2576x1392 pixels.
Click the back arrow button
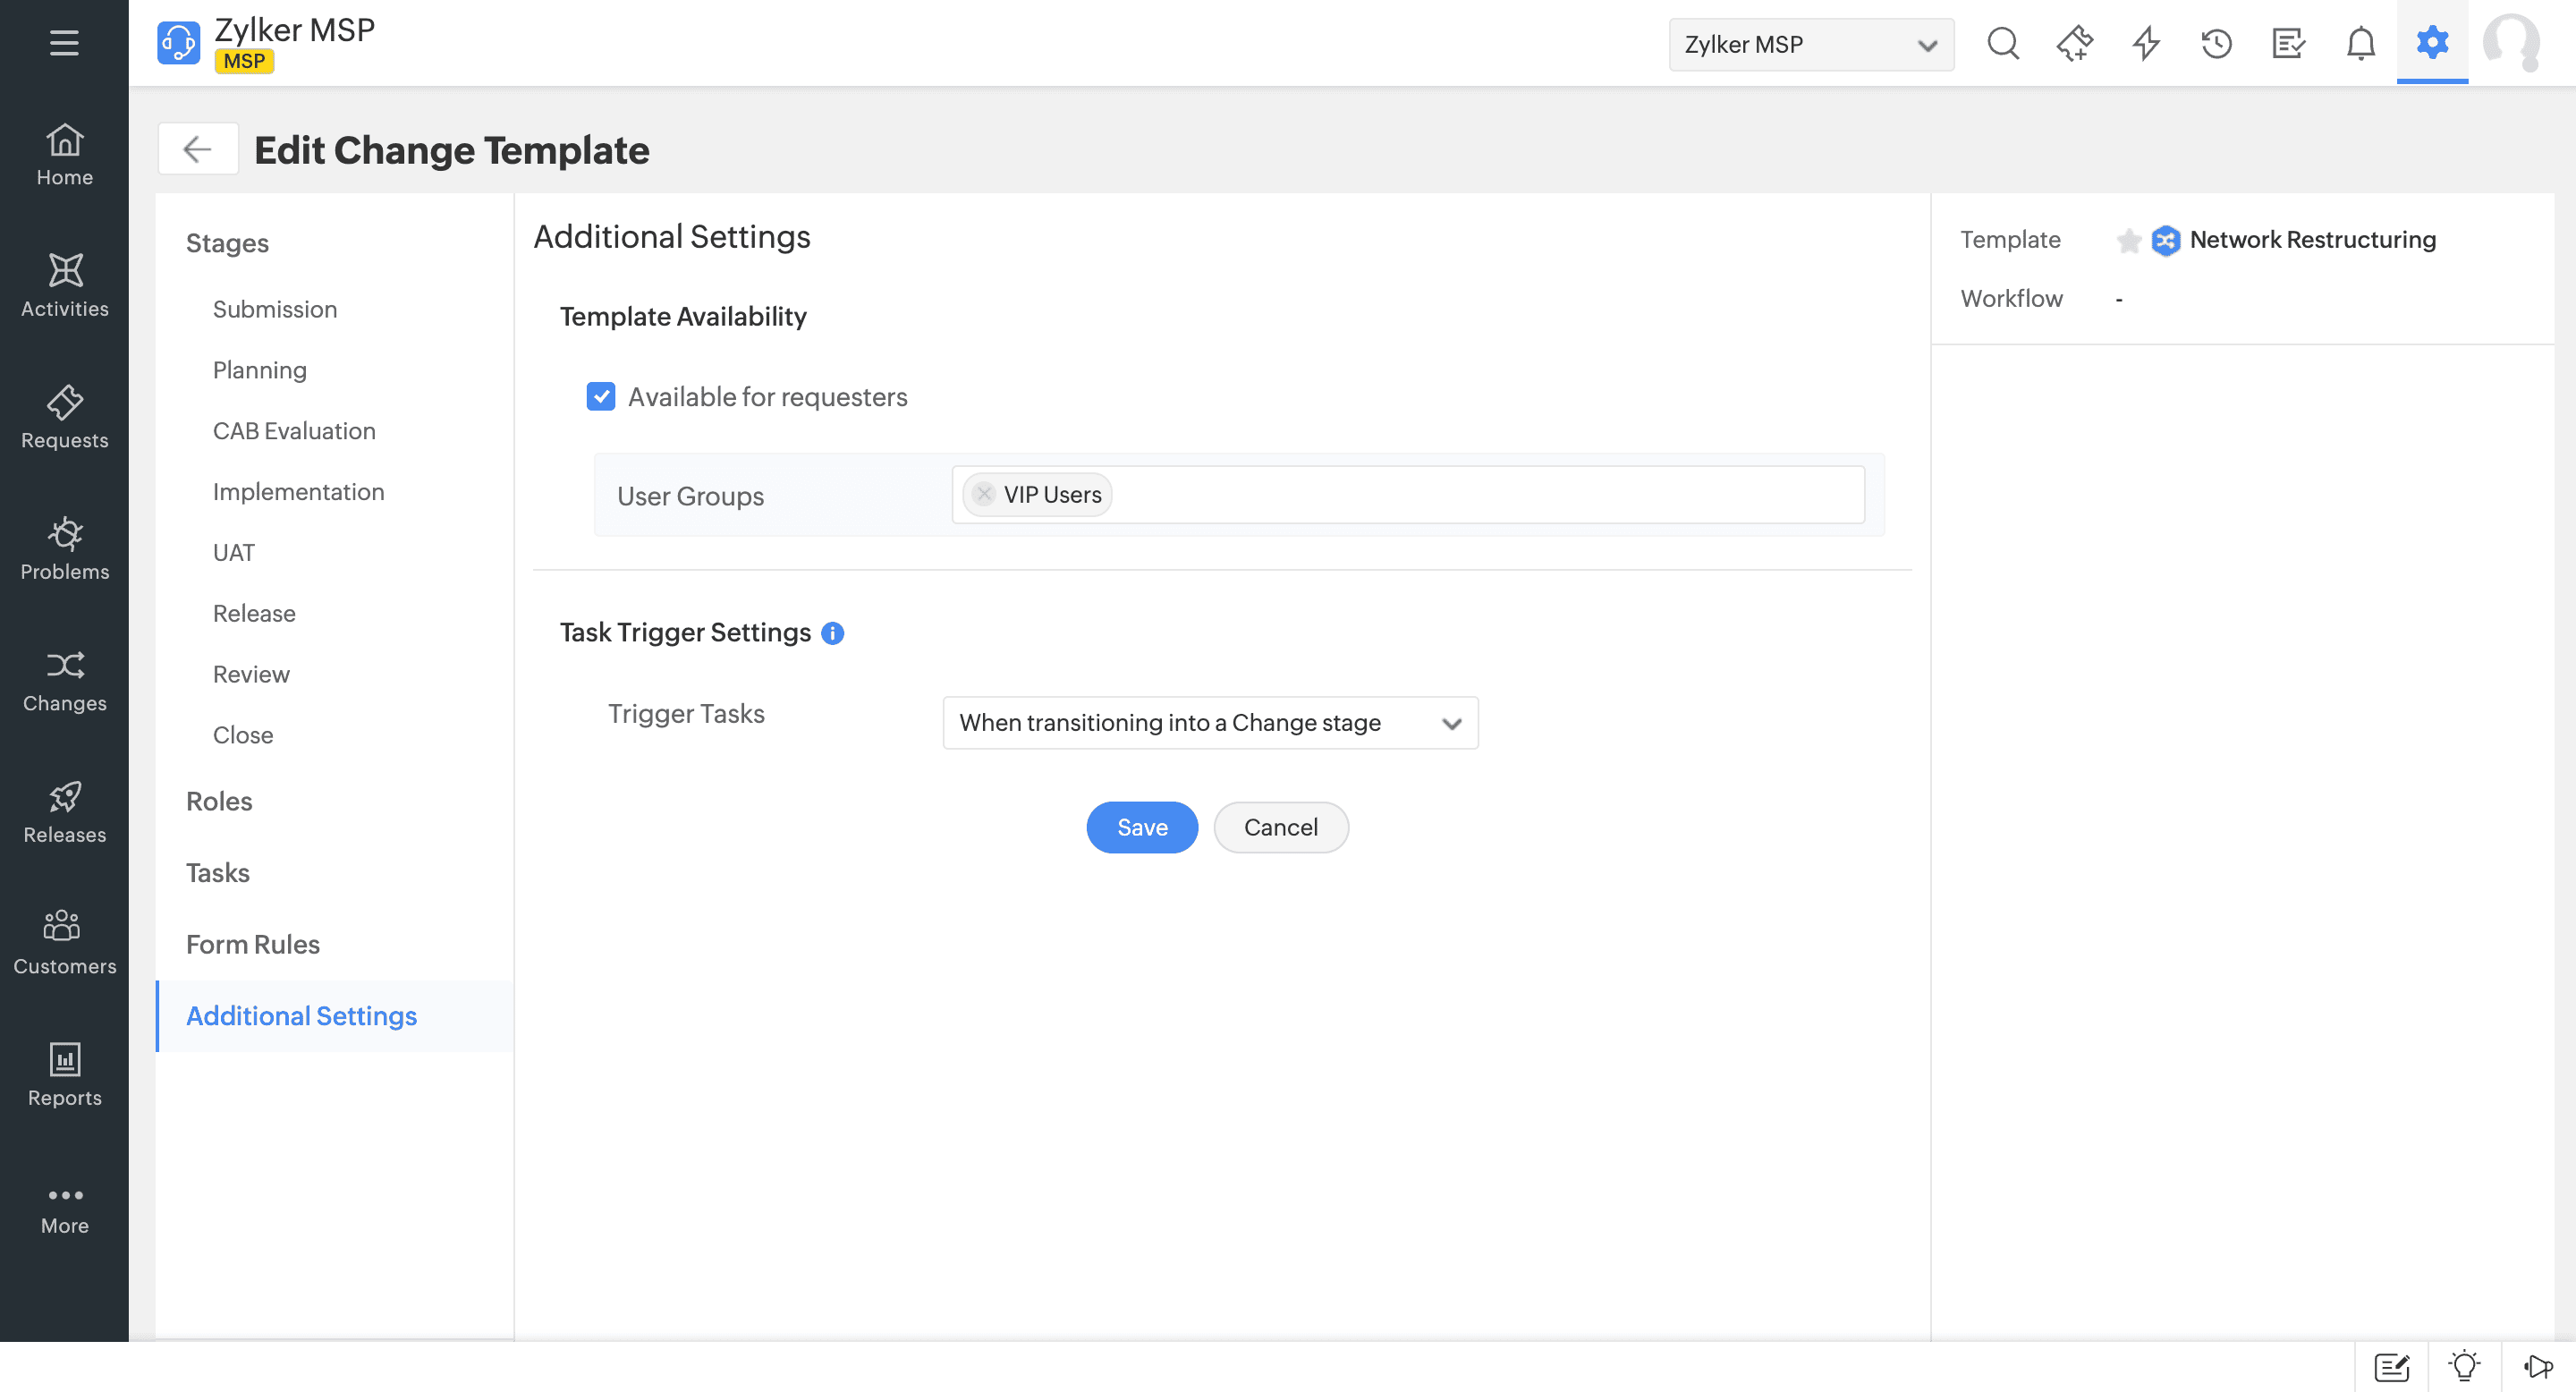[197, 149]
